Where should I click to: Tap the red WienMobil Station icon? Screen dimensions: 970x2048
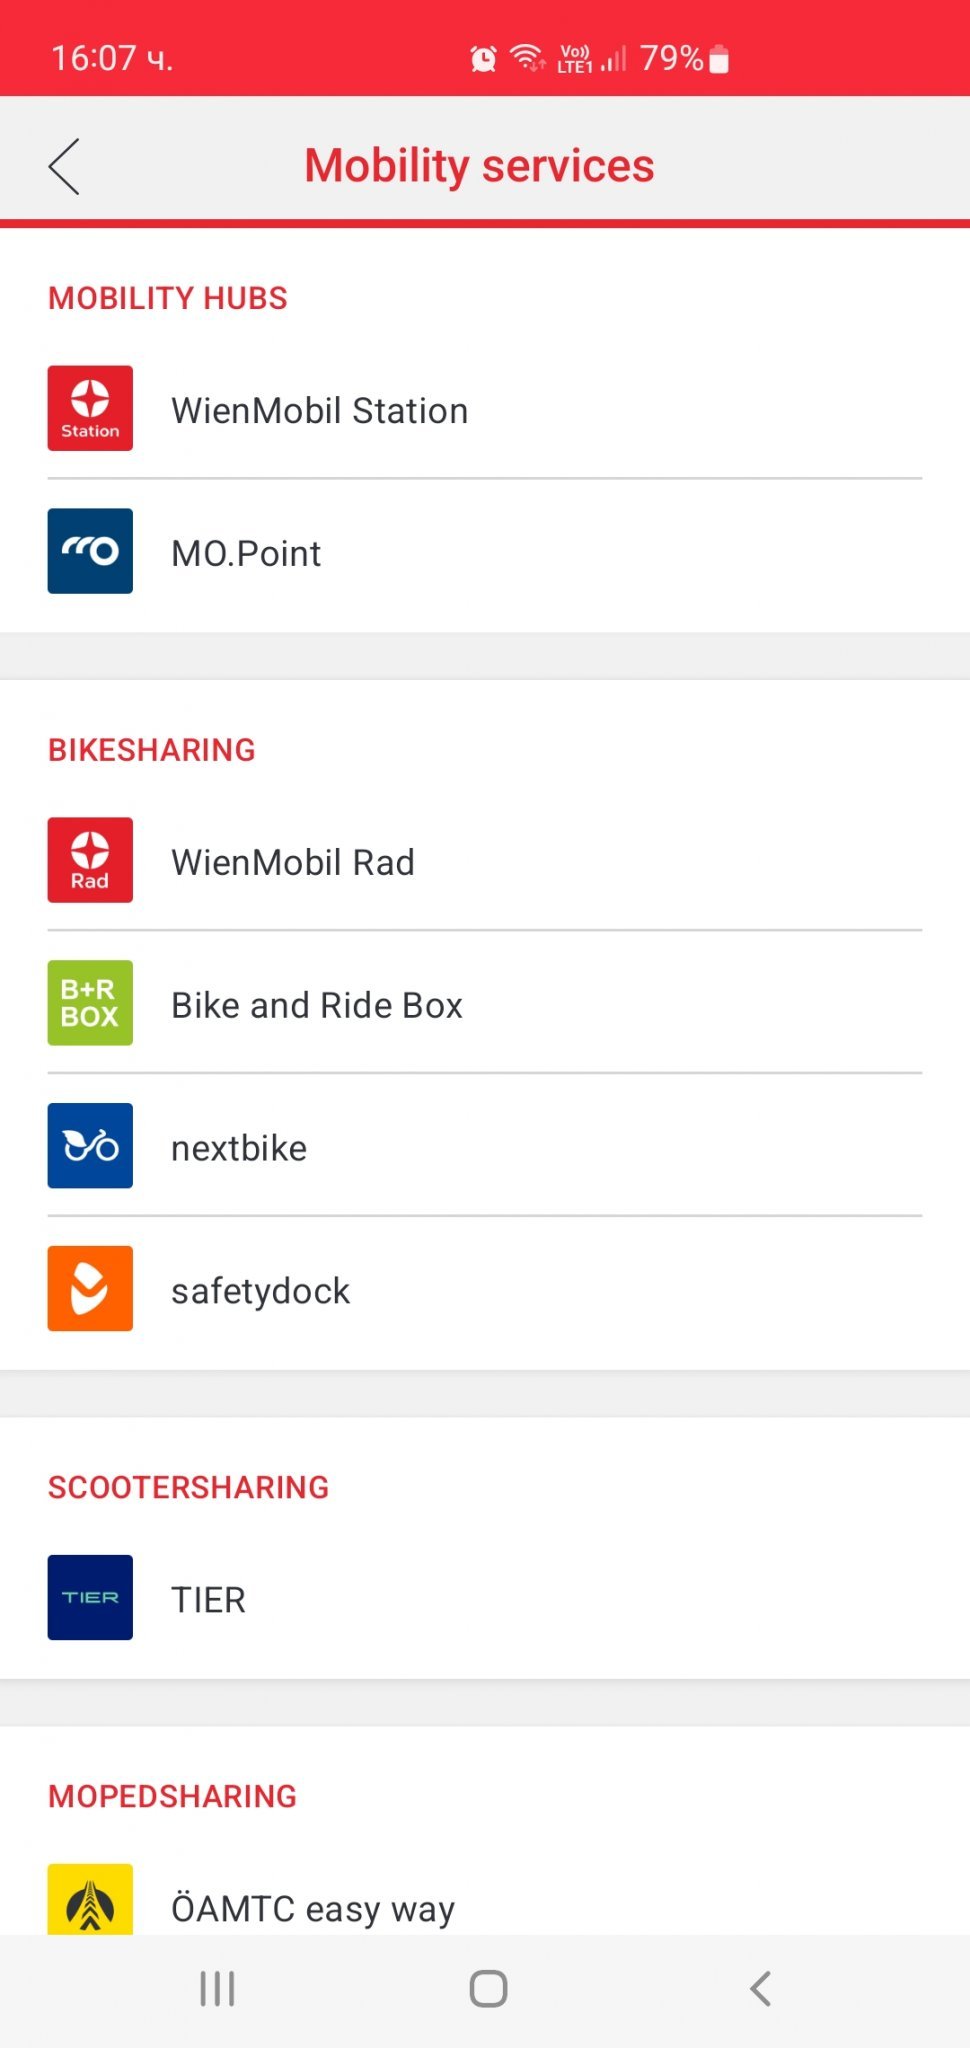coord(90,408)
